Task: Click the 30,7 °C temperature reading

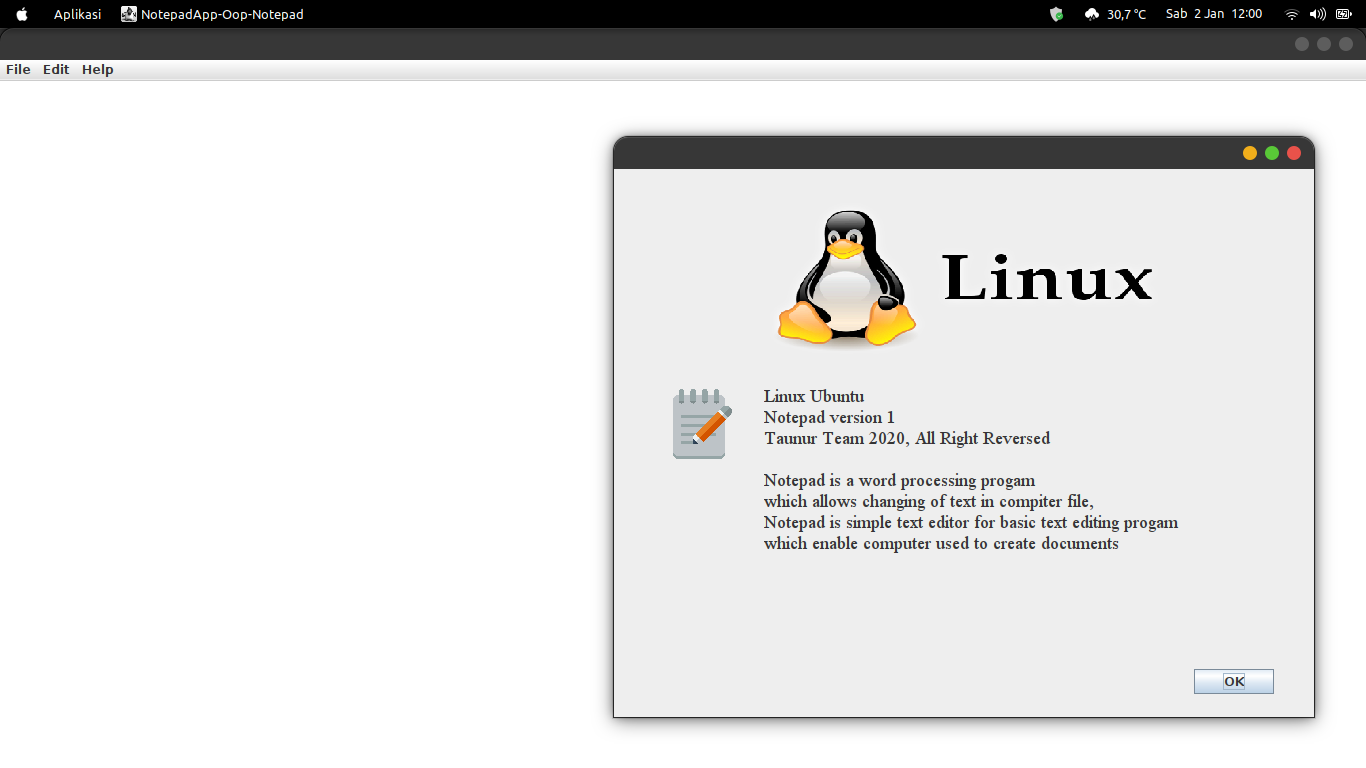Action: [x=1124, y=14]
